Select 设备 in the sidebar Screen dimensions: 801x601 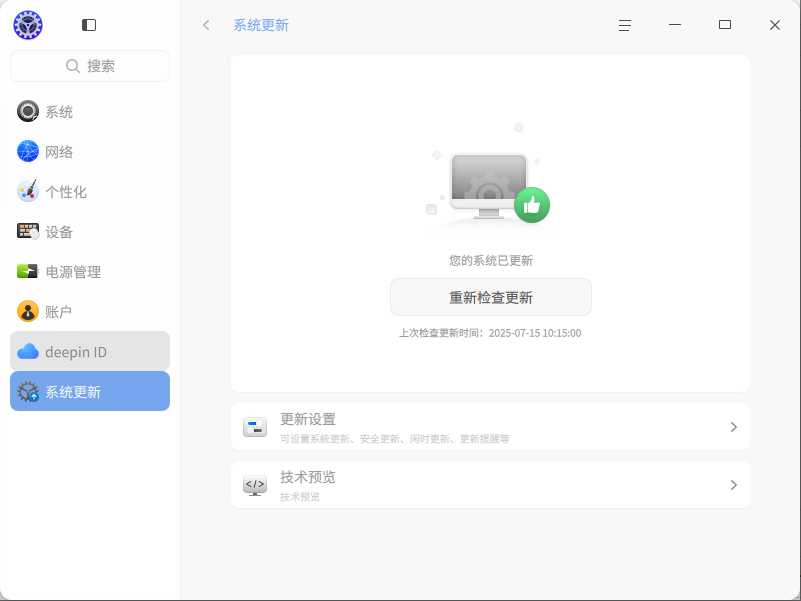click(90, 232)
